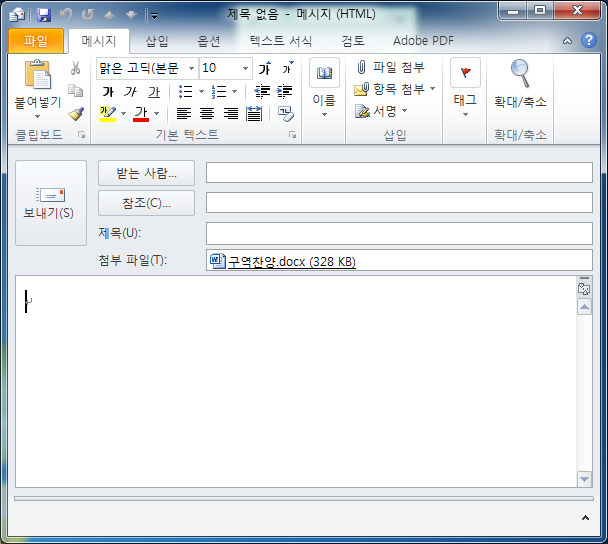Switch to the 검토 tab

tap(352, 41)
